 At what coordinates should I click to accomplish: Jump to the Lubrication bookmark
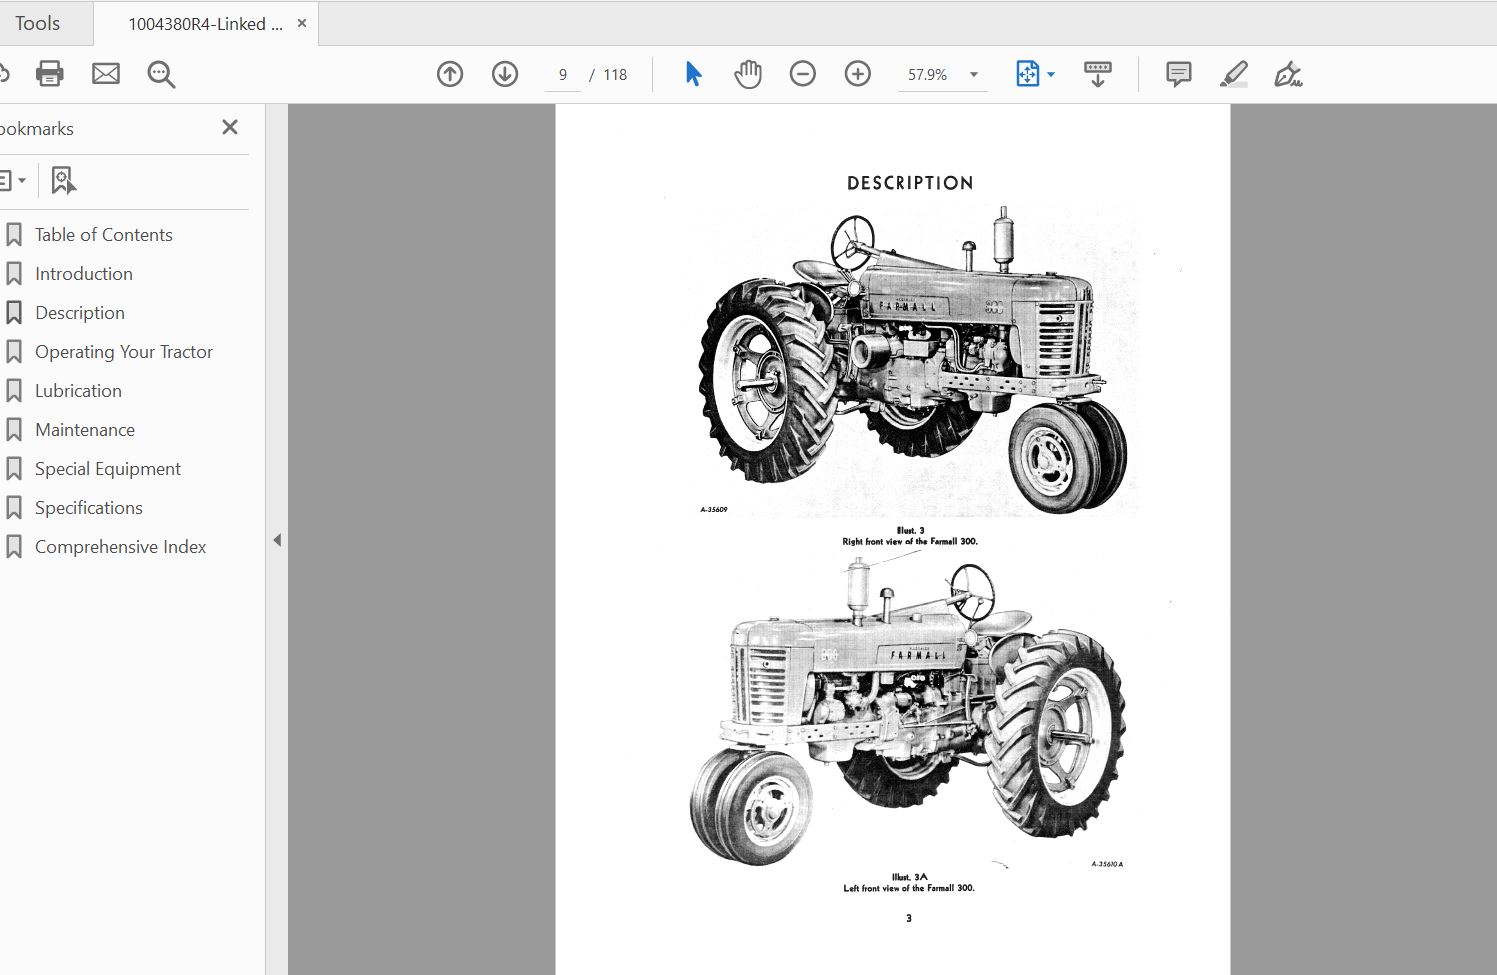tap(78, 390)
